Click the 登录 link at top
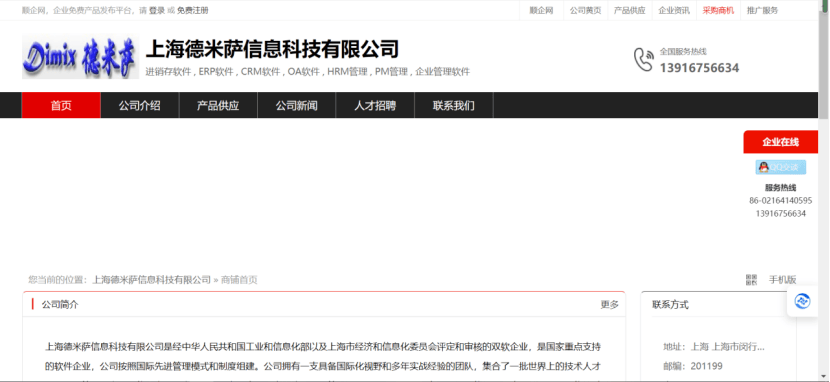This screenshot has height=382, width=830. pos(157,10)
